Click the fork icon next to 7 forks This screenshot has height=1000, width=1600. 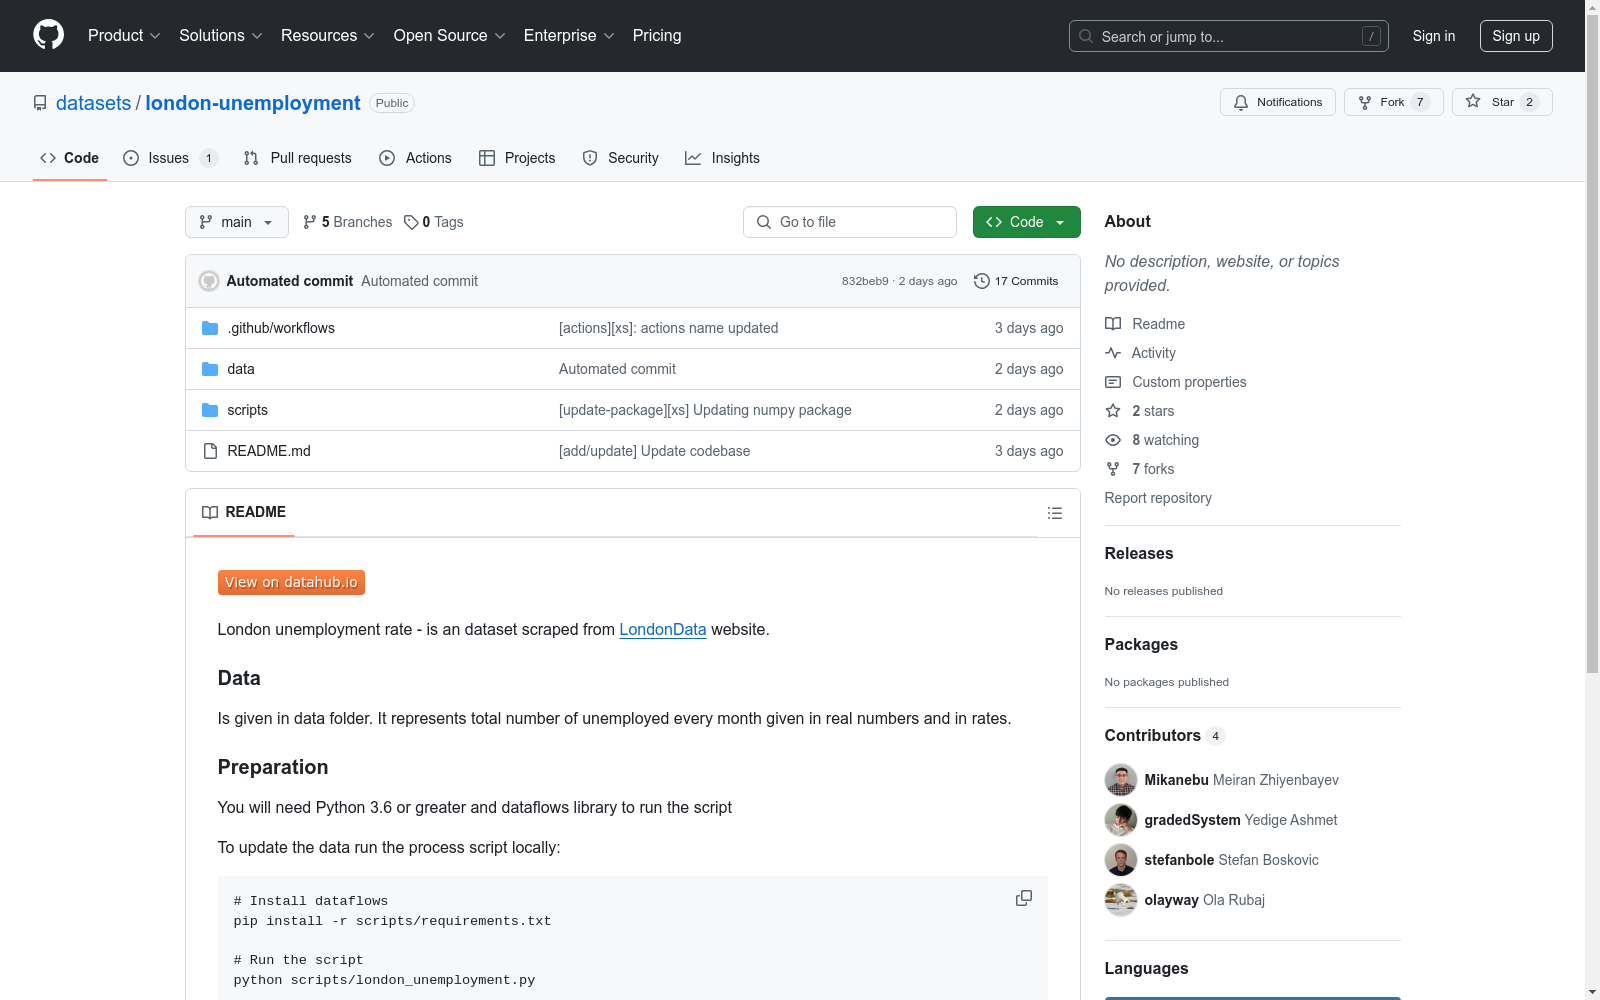click(1113, 469)
